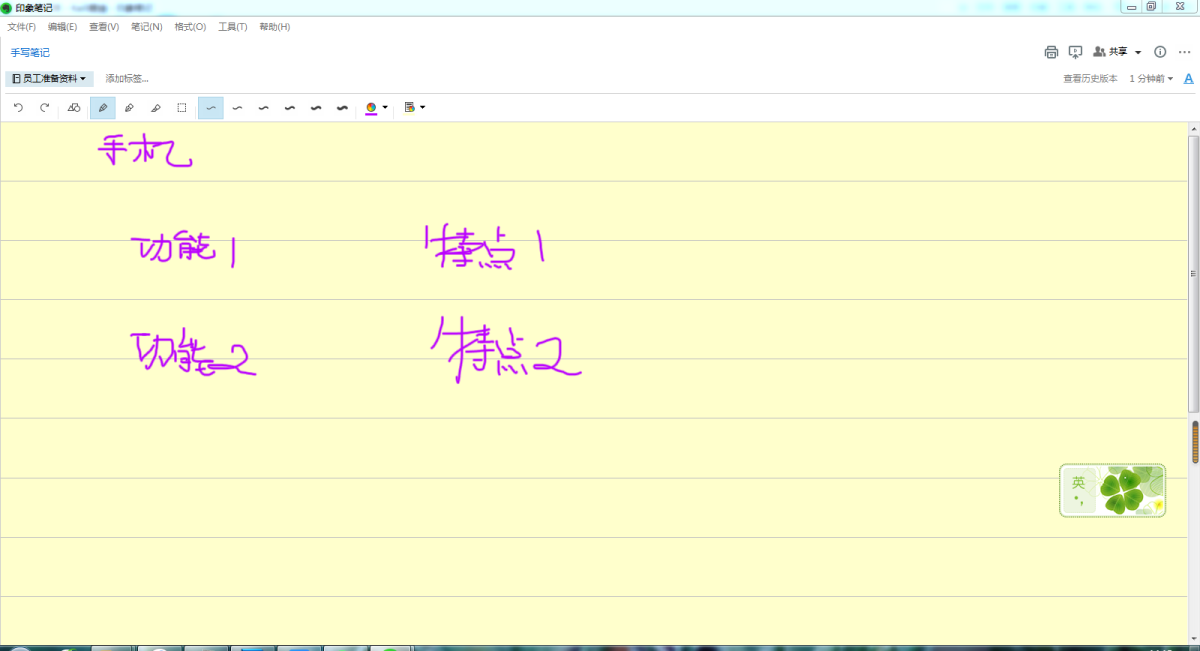Expand the 员工准备资料 notebook dropdown
Image resolution: width=1200 pixels, height=651 pixels.
point(49,78)
